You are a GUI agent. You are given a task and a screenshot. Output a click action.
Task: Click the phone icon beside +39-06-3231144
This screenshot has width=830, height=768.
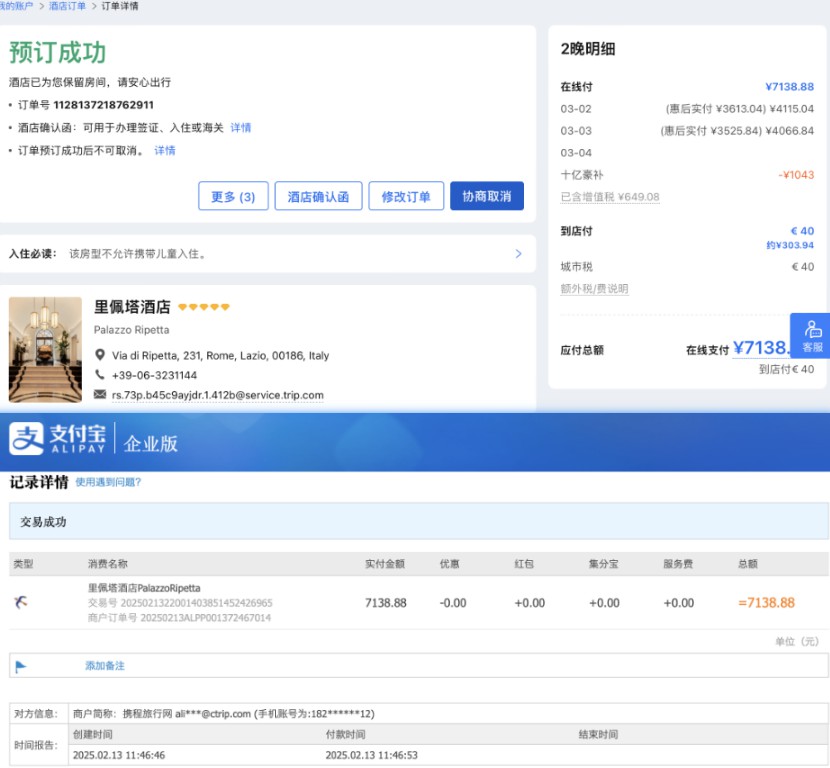pos(100,375)
